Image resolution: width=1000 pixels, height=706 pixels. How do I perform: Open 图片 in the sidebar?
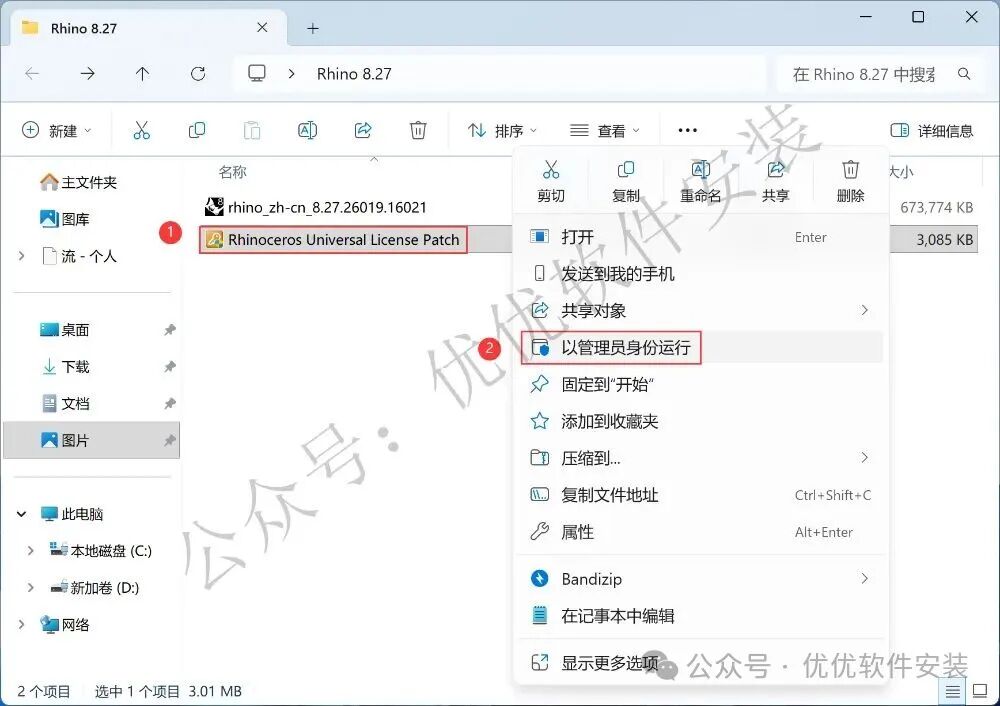click(91, 441)
